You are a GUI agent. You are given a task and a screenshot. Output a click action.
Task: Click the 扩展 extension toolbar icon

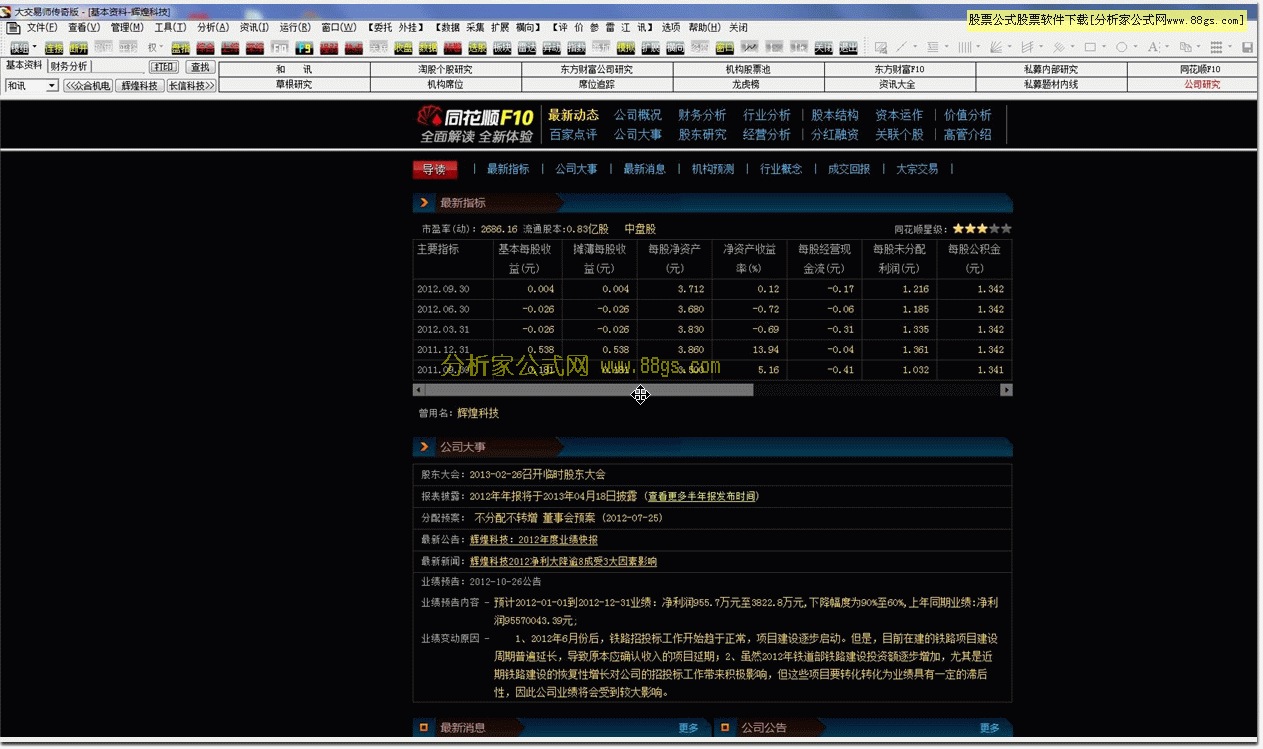(x=650, y=47)
